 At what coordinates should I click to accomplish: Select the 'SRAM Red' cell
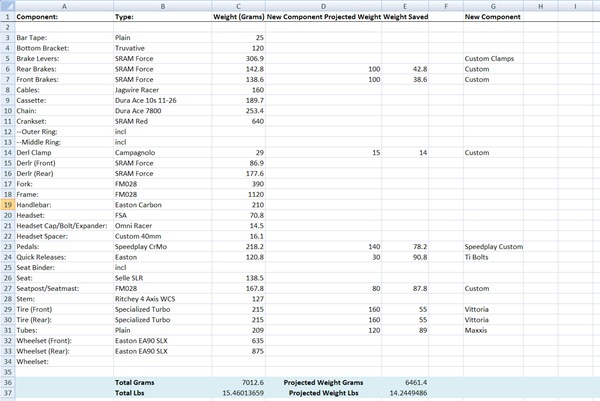[x=162, y=121]
